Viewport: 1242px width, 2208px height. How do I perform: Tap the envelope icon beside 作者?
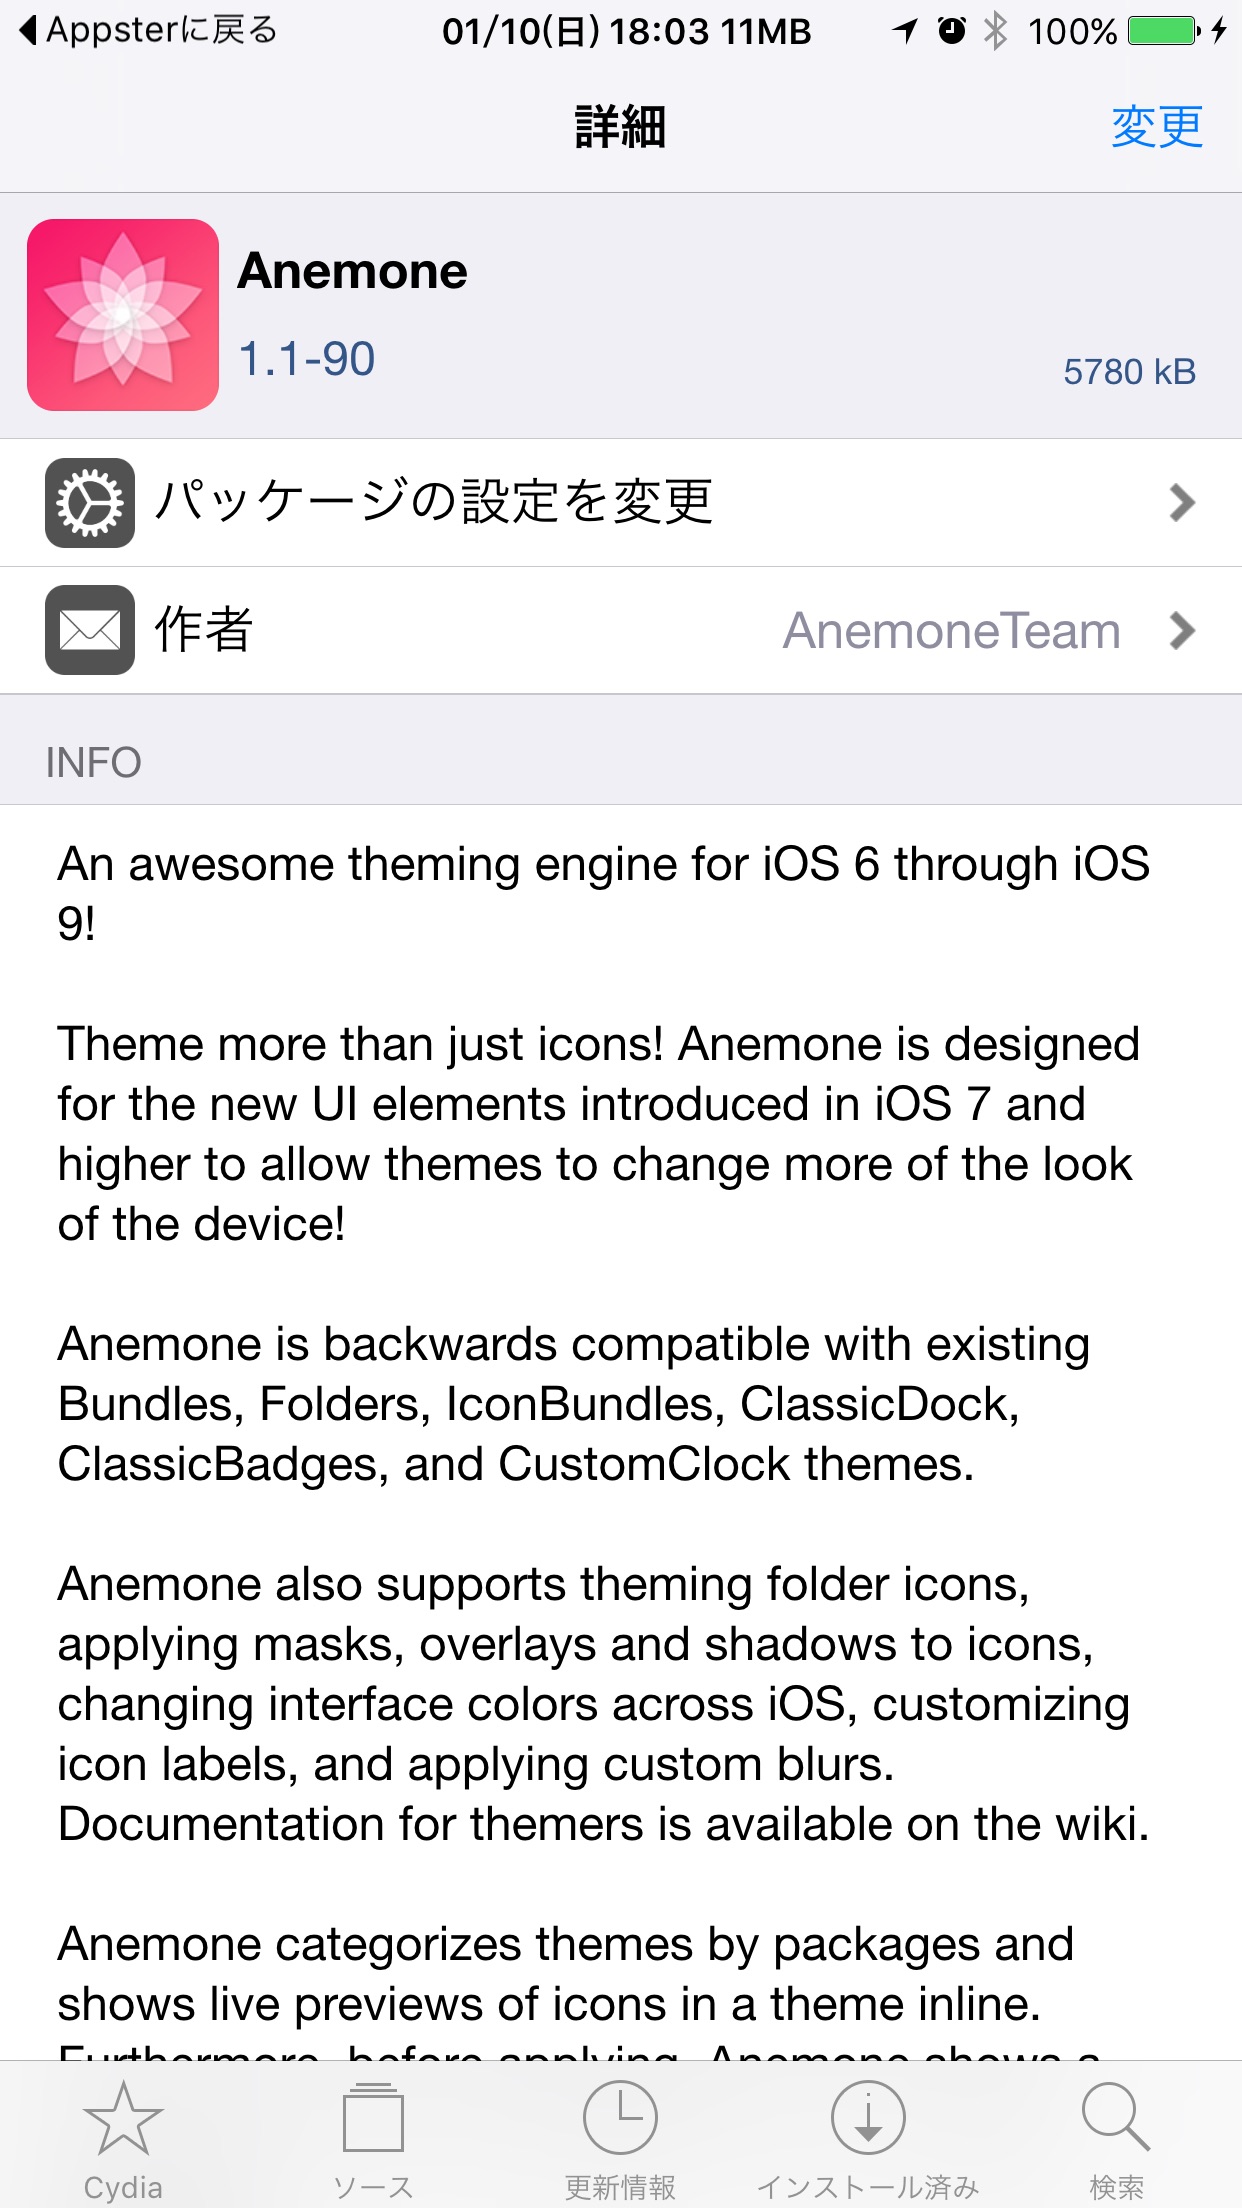pyautogui.click(x=90, y=630)
